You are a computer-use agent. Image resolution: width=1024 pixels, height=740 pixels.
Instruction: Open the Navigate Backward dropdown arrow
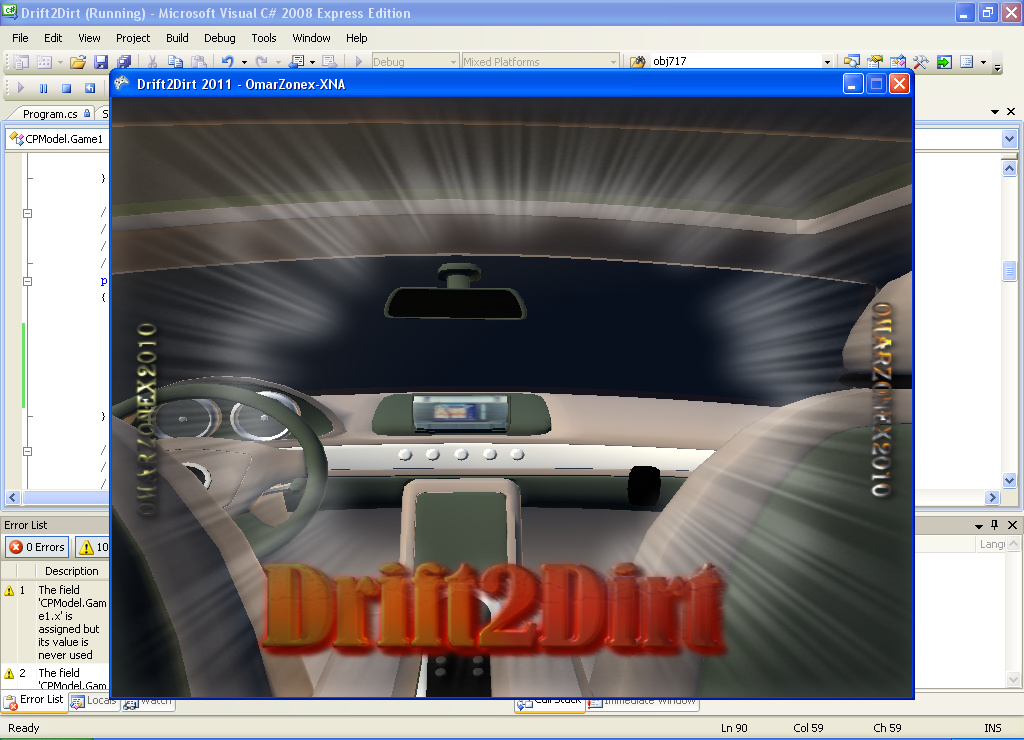pos(312,62)
